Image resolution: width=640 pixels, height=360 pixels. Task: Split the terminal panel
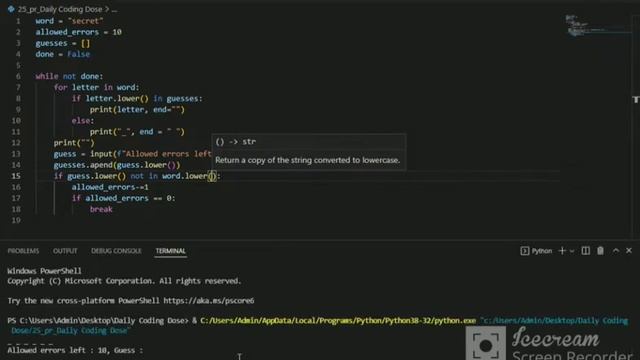585,251
